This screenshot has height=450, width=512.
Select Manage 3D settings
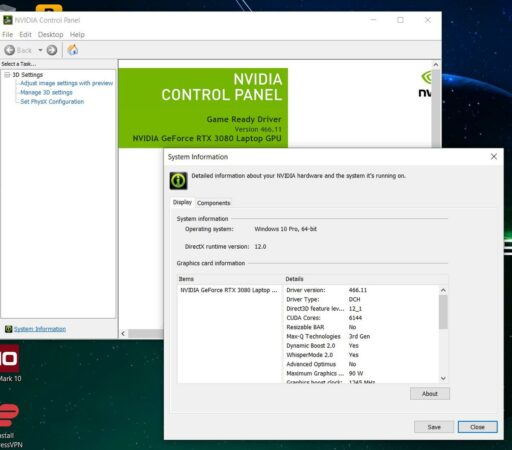(46, 92)
